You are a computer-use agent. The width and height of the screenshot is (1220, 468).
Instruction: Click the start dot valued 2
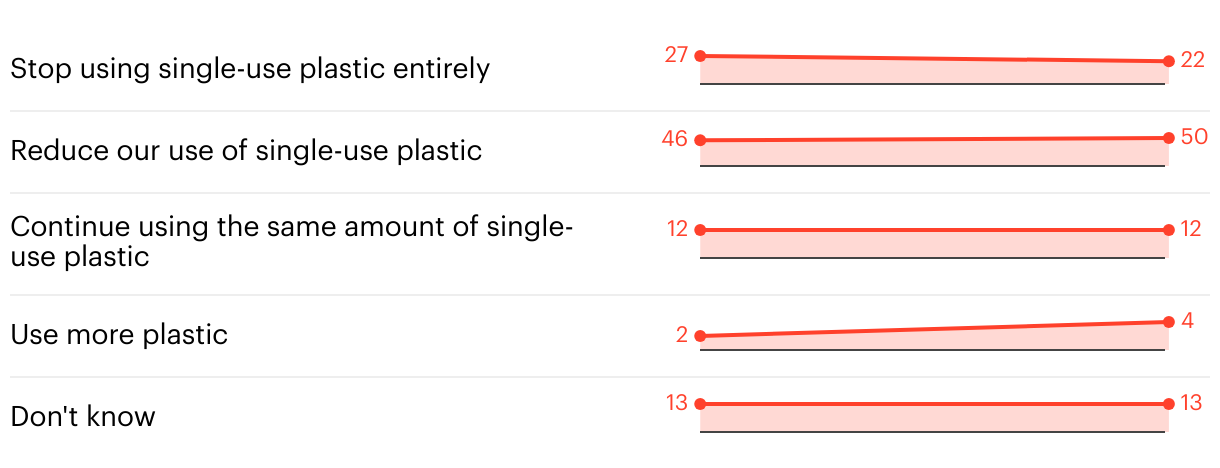(700, 336)
